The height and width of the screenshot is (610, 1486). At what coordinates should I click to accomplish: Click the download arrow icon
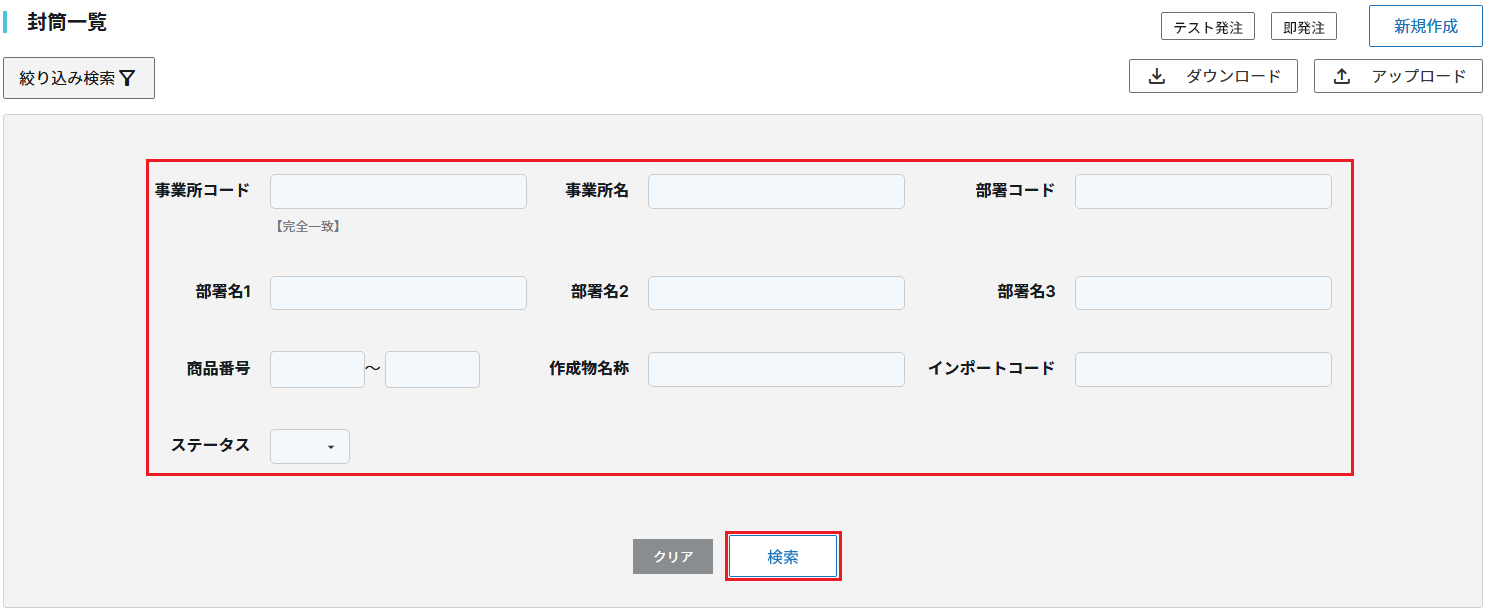coord(1157,76)
